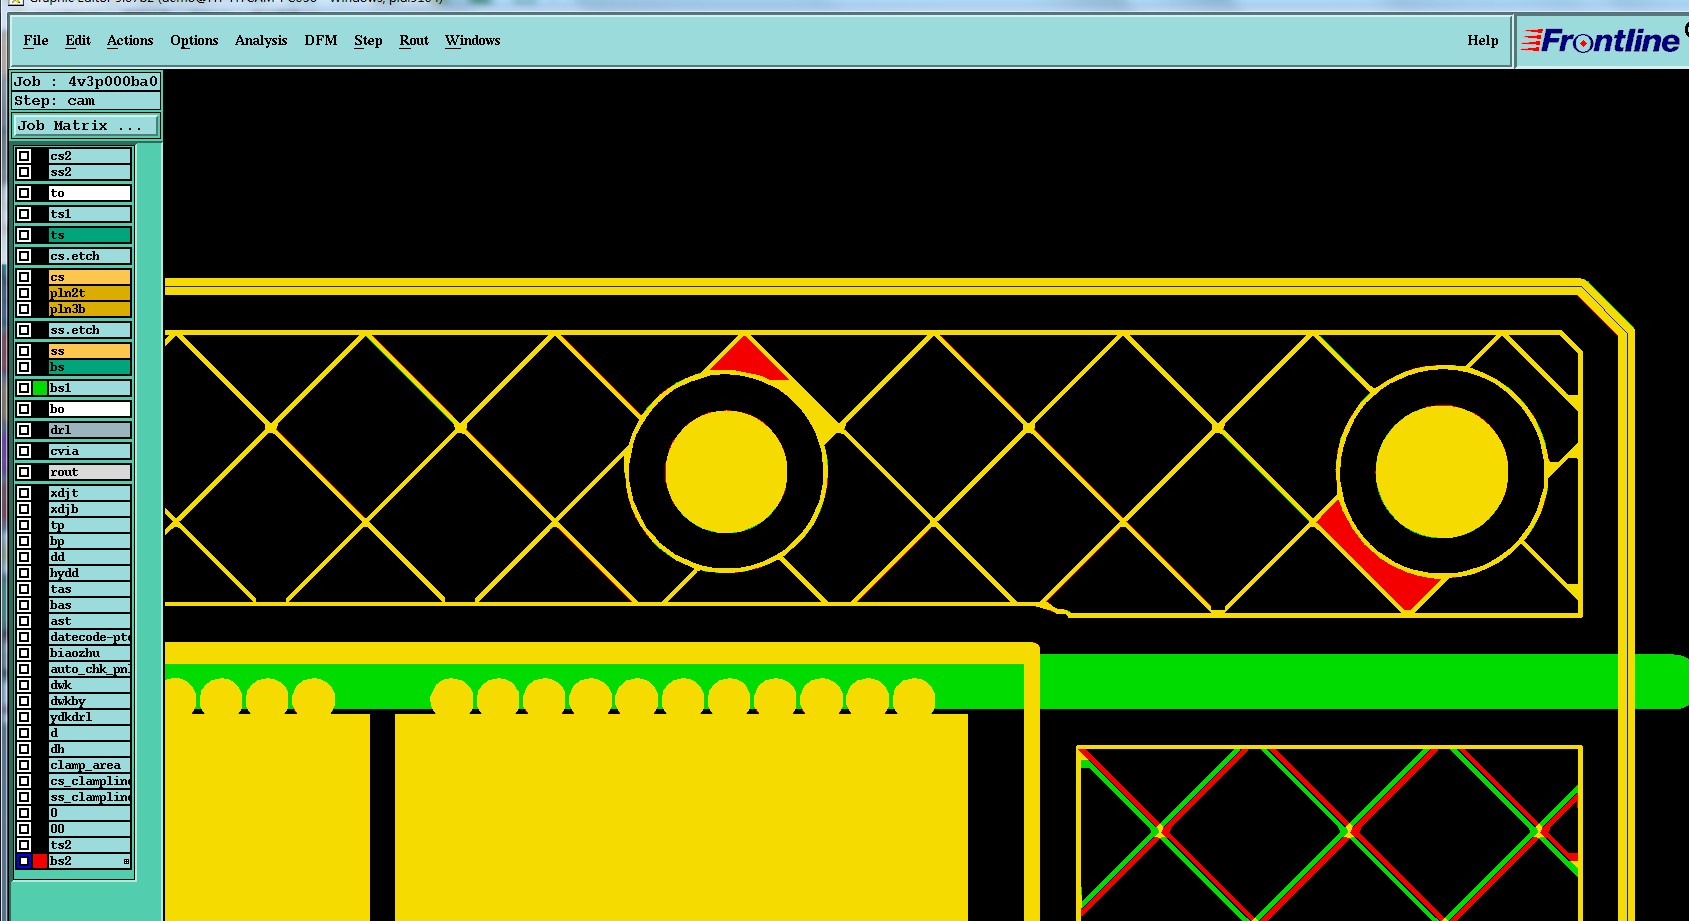Toggle the 0 layer checkbox
1689x921 pixels.
point(24,813)
